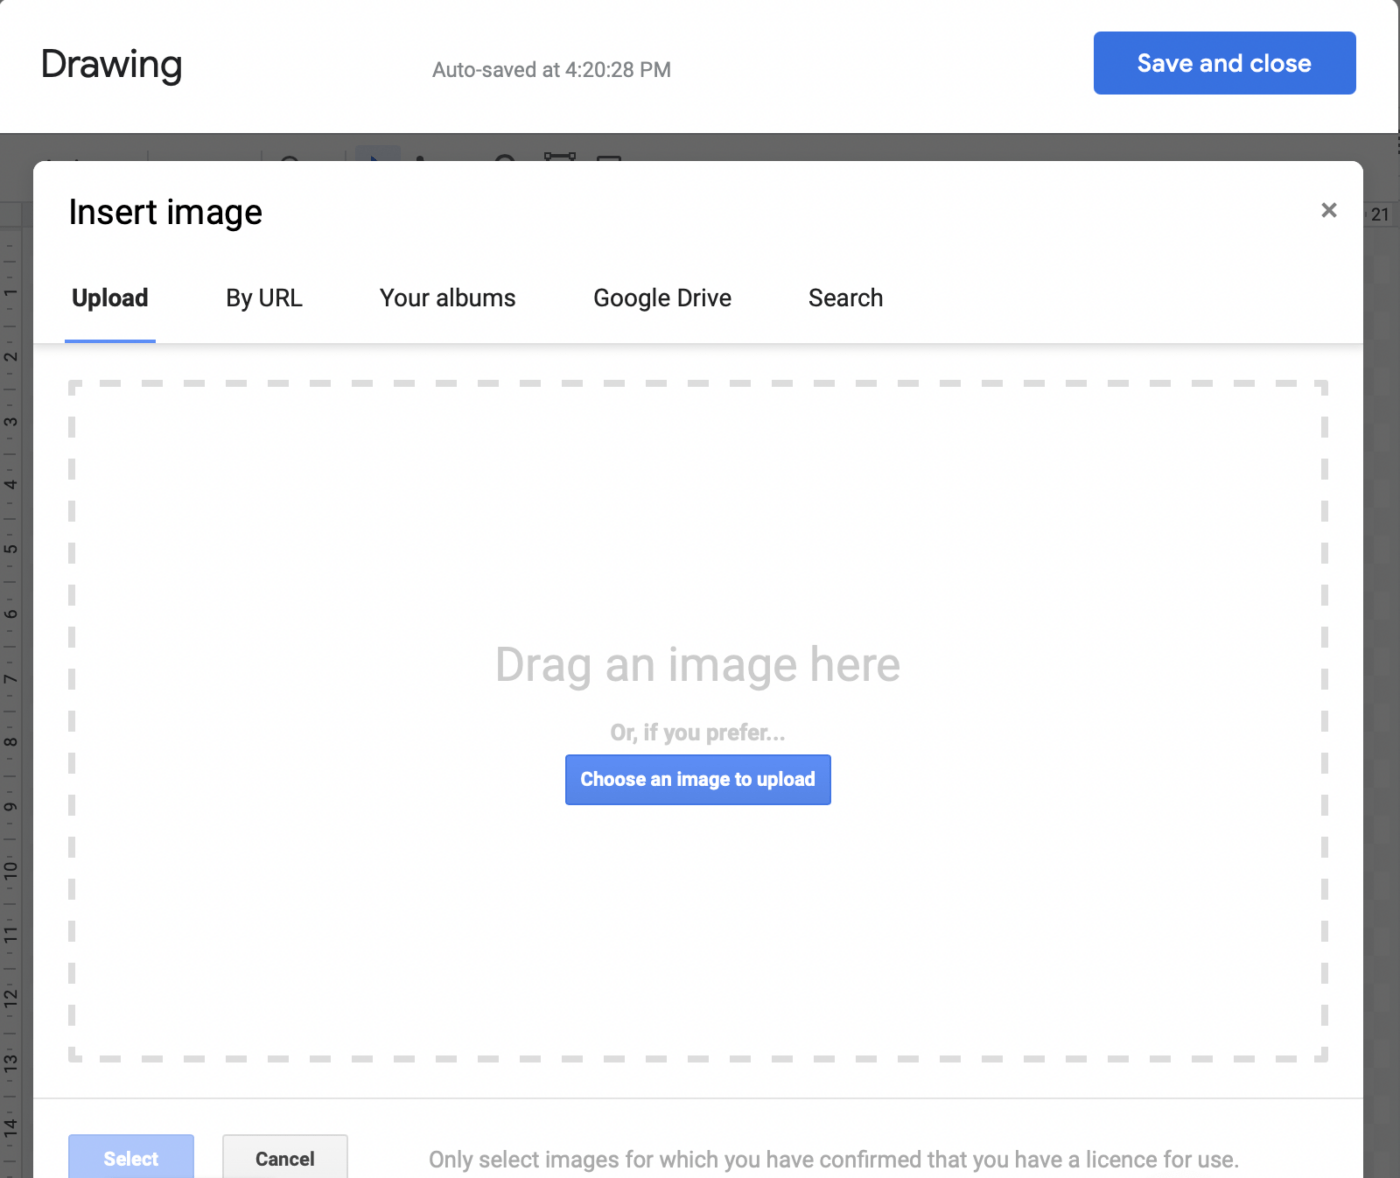Click the 21 mark on the ruler

[x=1380, y=214]
